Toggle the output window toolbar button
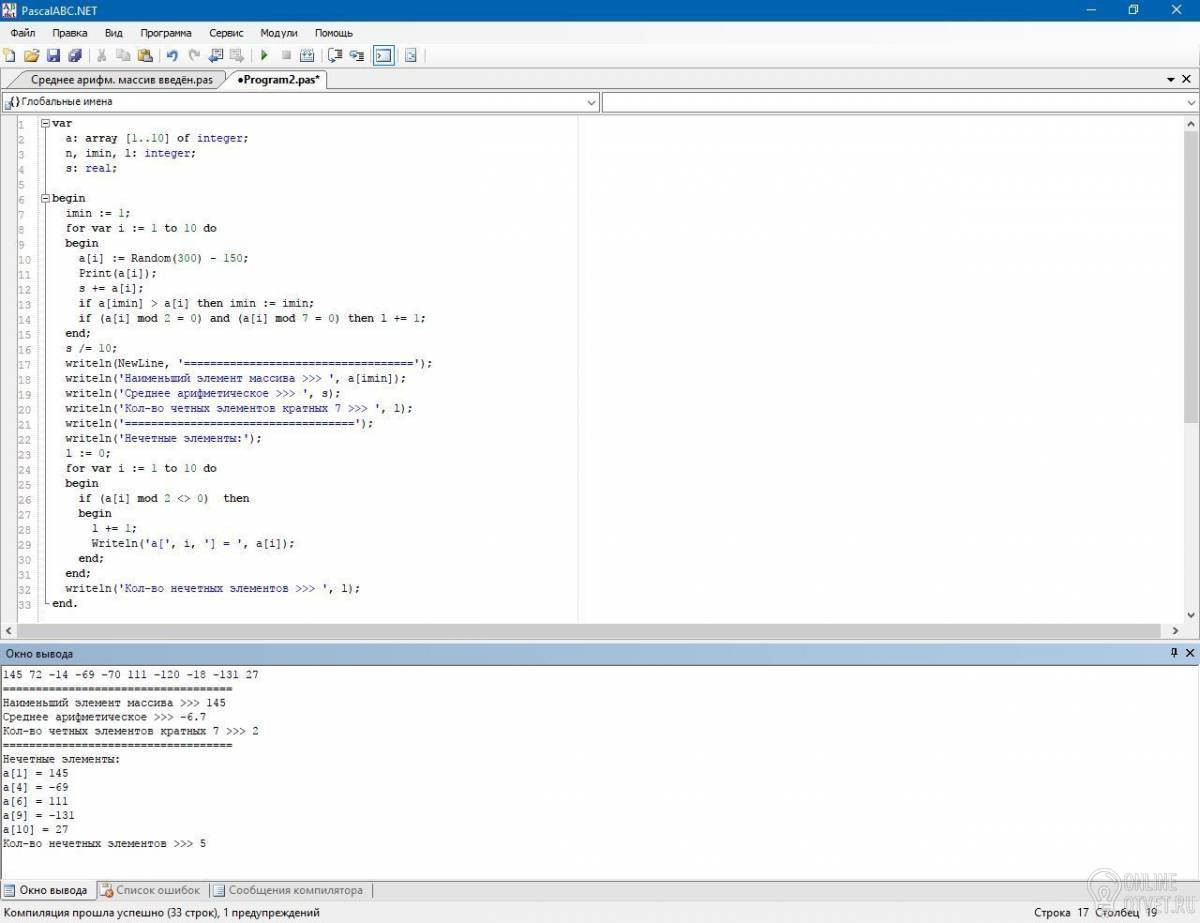The width and height of the screenshot is (1200, 923). point(383,56)
